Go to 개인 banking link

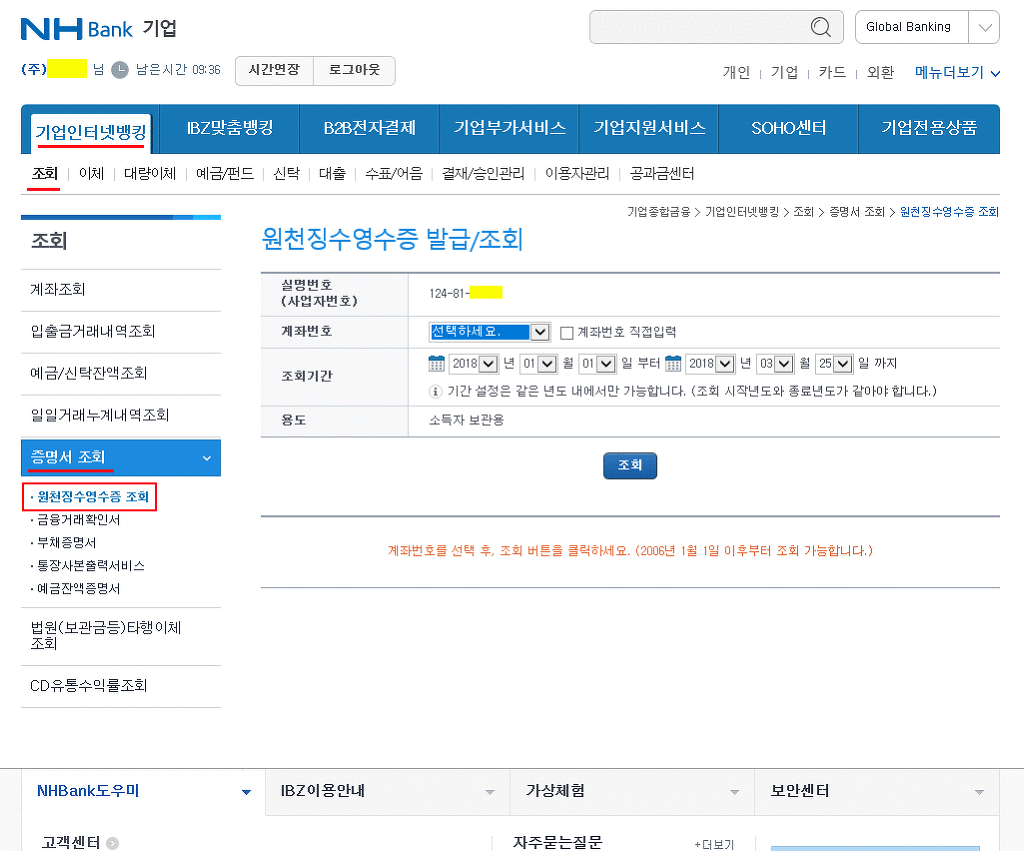click(x=736, y=72)
